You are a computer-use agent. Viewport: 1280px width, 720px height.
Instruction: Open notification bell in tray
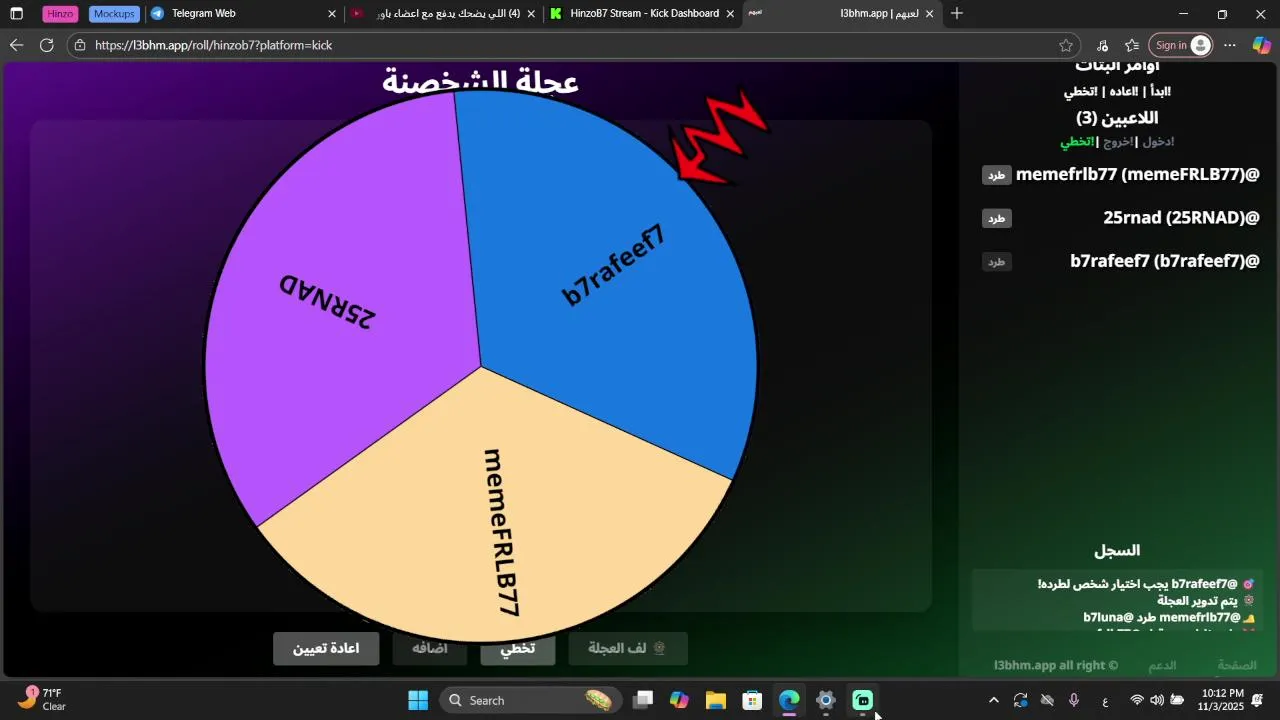1257,700
